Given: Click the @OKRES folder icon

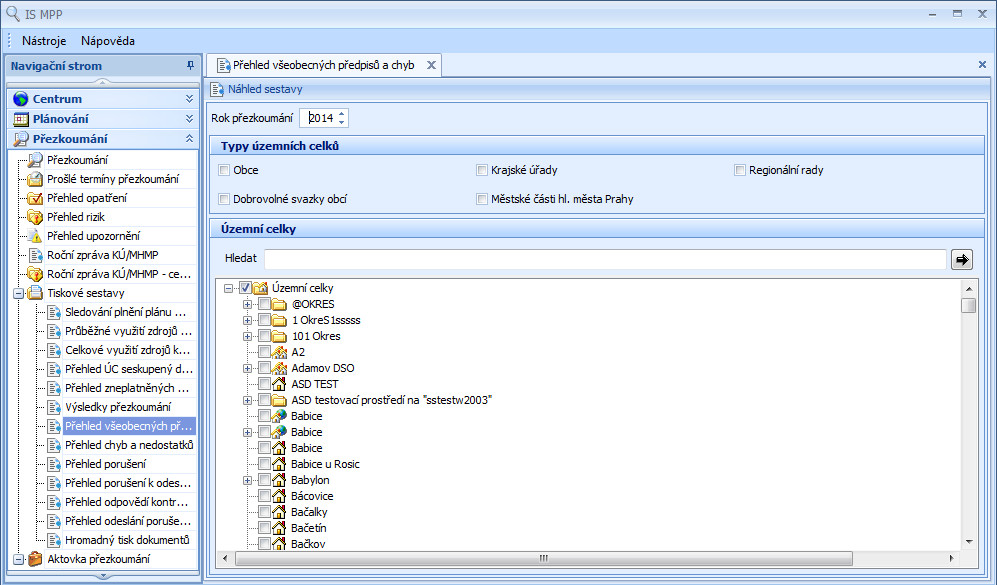Looking at the screenshot, I should point(280,304).
